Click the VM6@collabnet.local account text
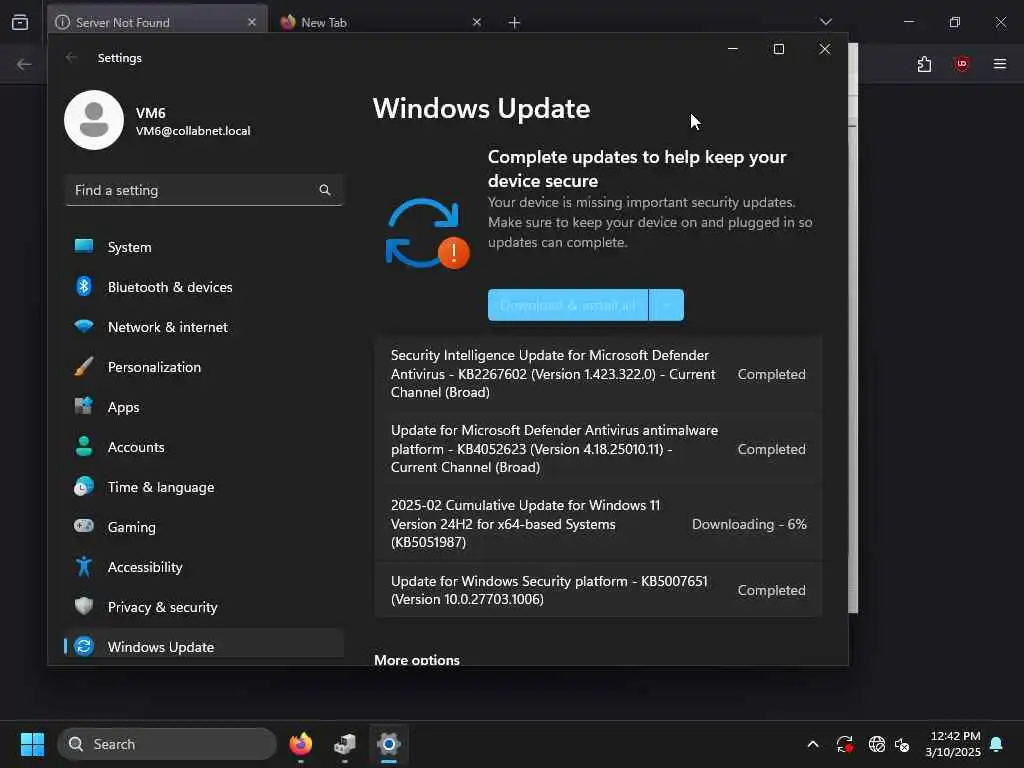1024x768 pixels. 193,131
